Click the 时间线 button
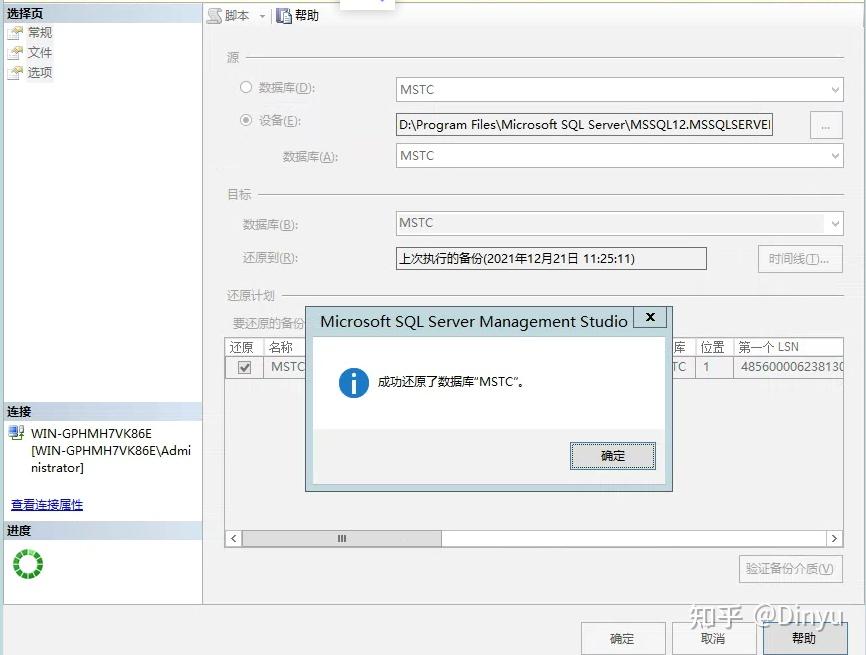The width and height of the screenshot is (866, 655). pyautogui.click(x=800, y=258)
